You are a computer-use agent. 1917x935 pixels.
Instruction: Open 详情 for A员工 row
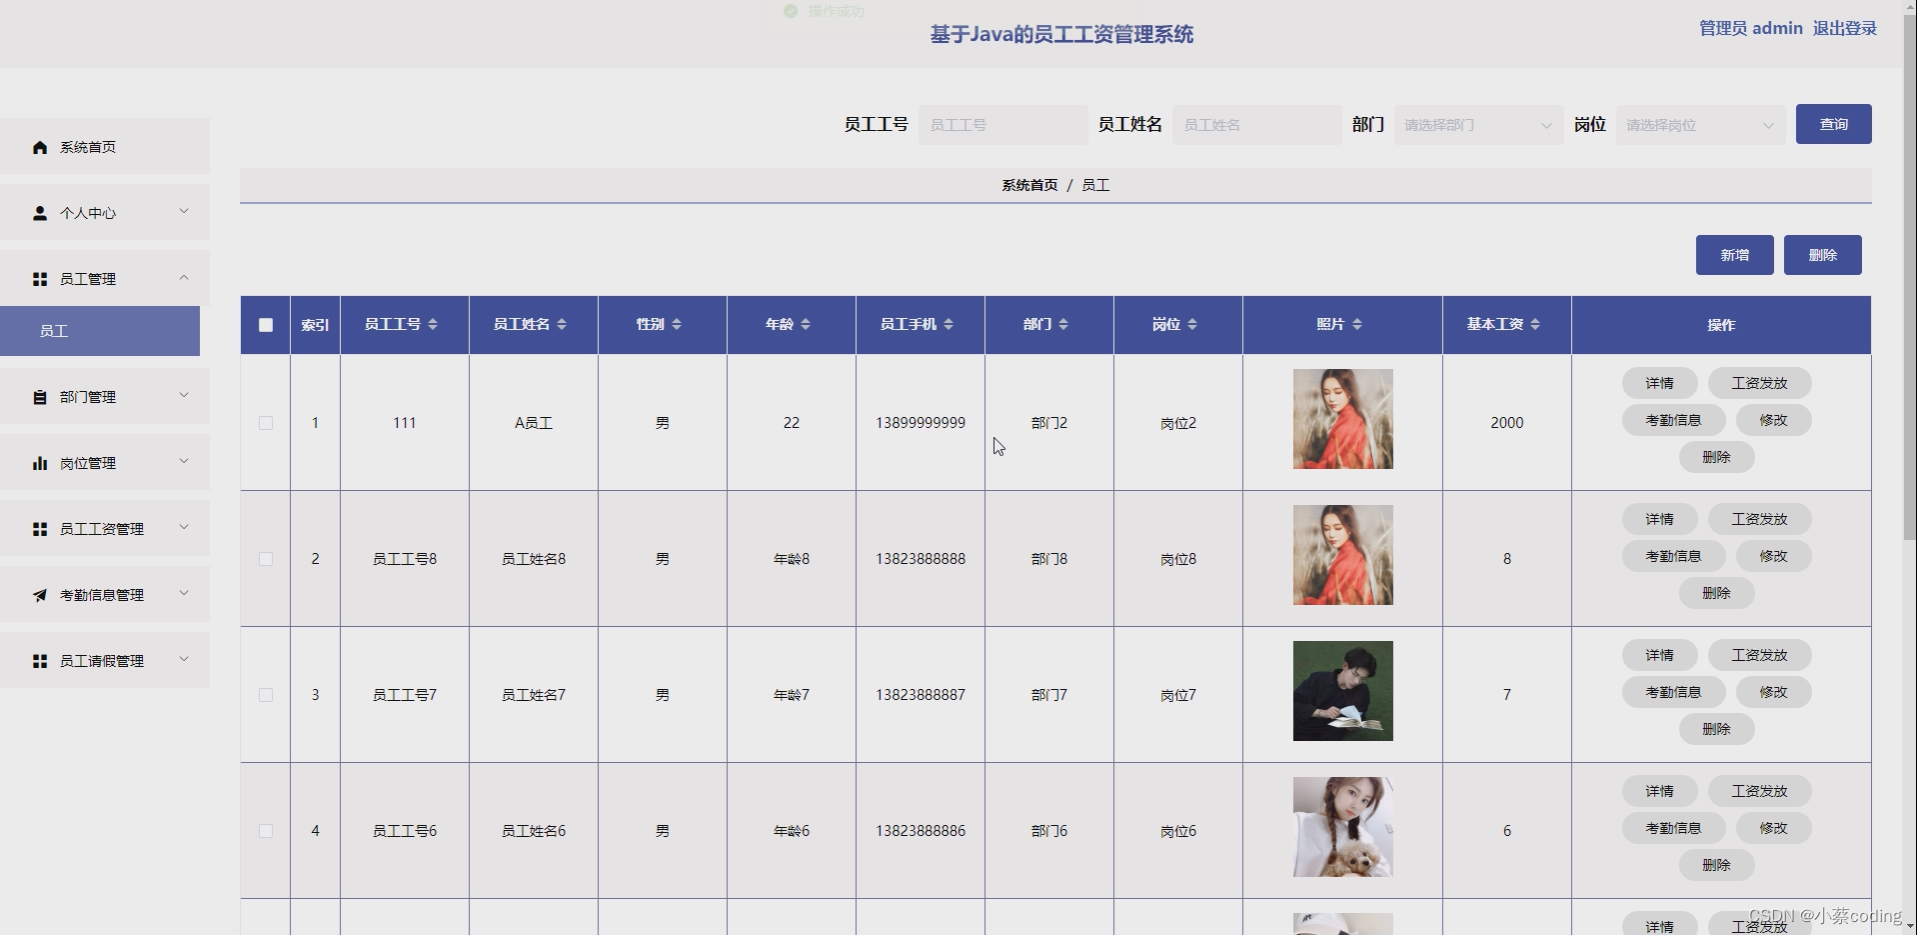(1660, 383)
